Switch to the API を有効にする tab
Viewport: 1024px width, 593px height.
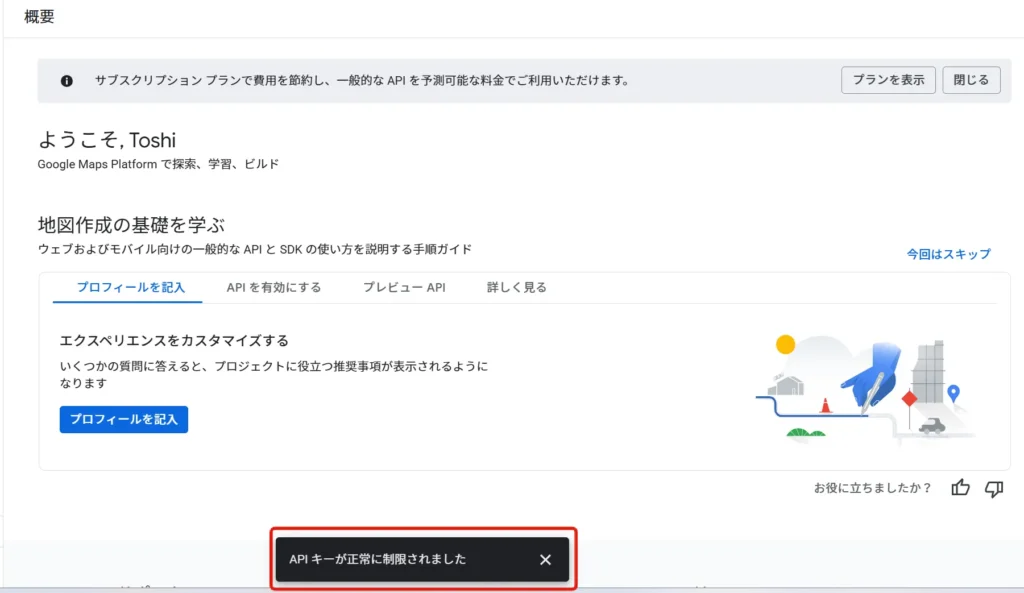pos(274,288)
